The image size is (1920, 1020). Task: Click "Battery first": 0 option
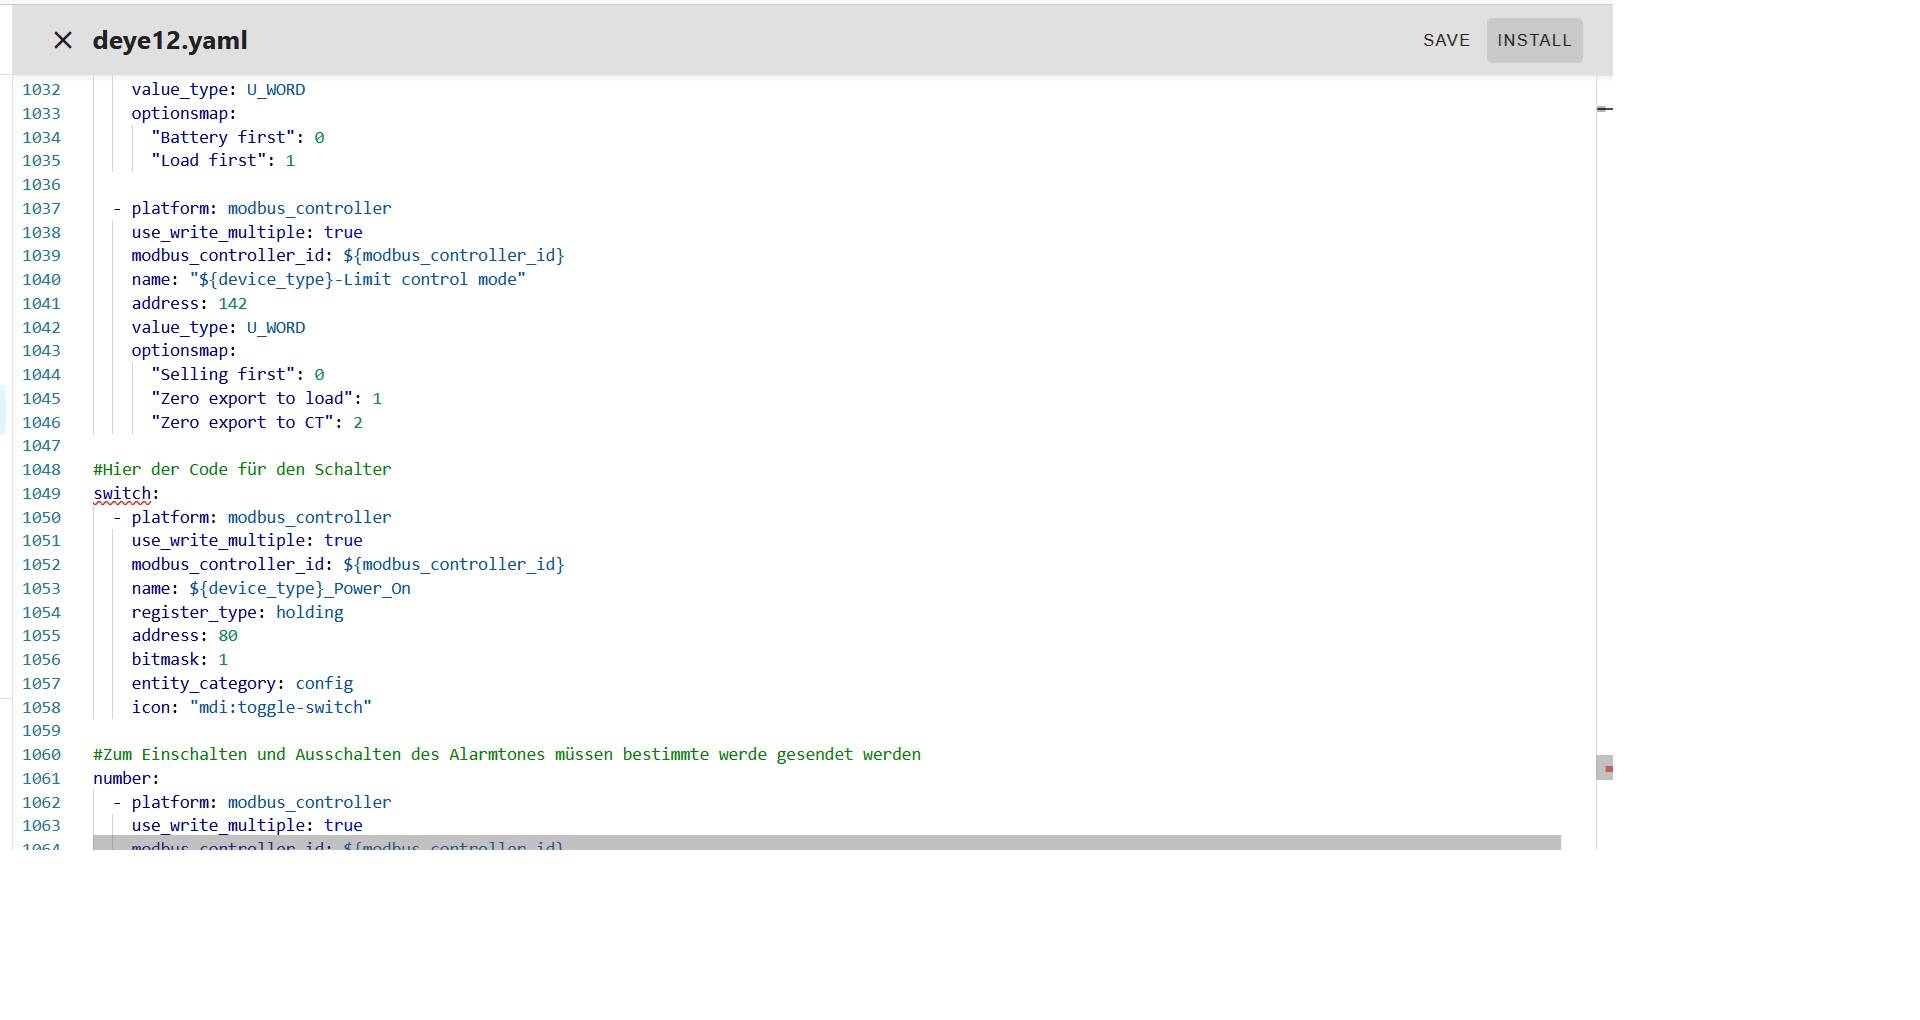(x=238, y=137)
